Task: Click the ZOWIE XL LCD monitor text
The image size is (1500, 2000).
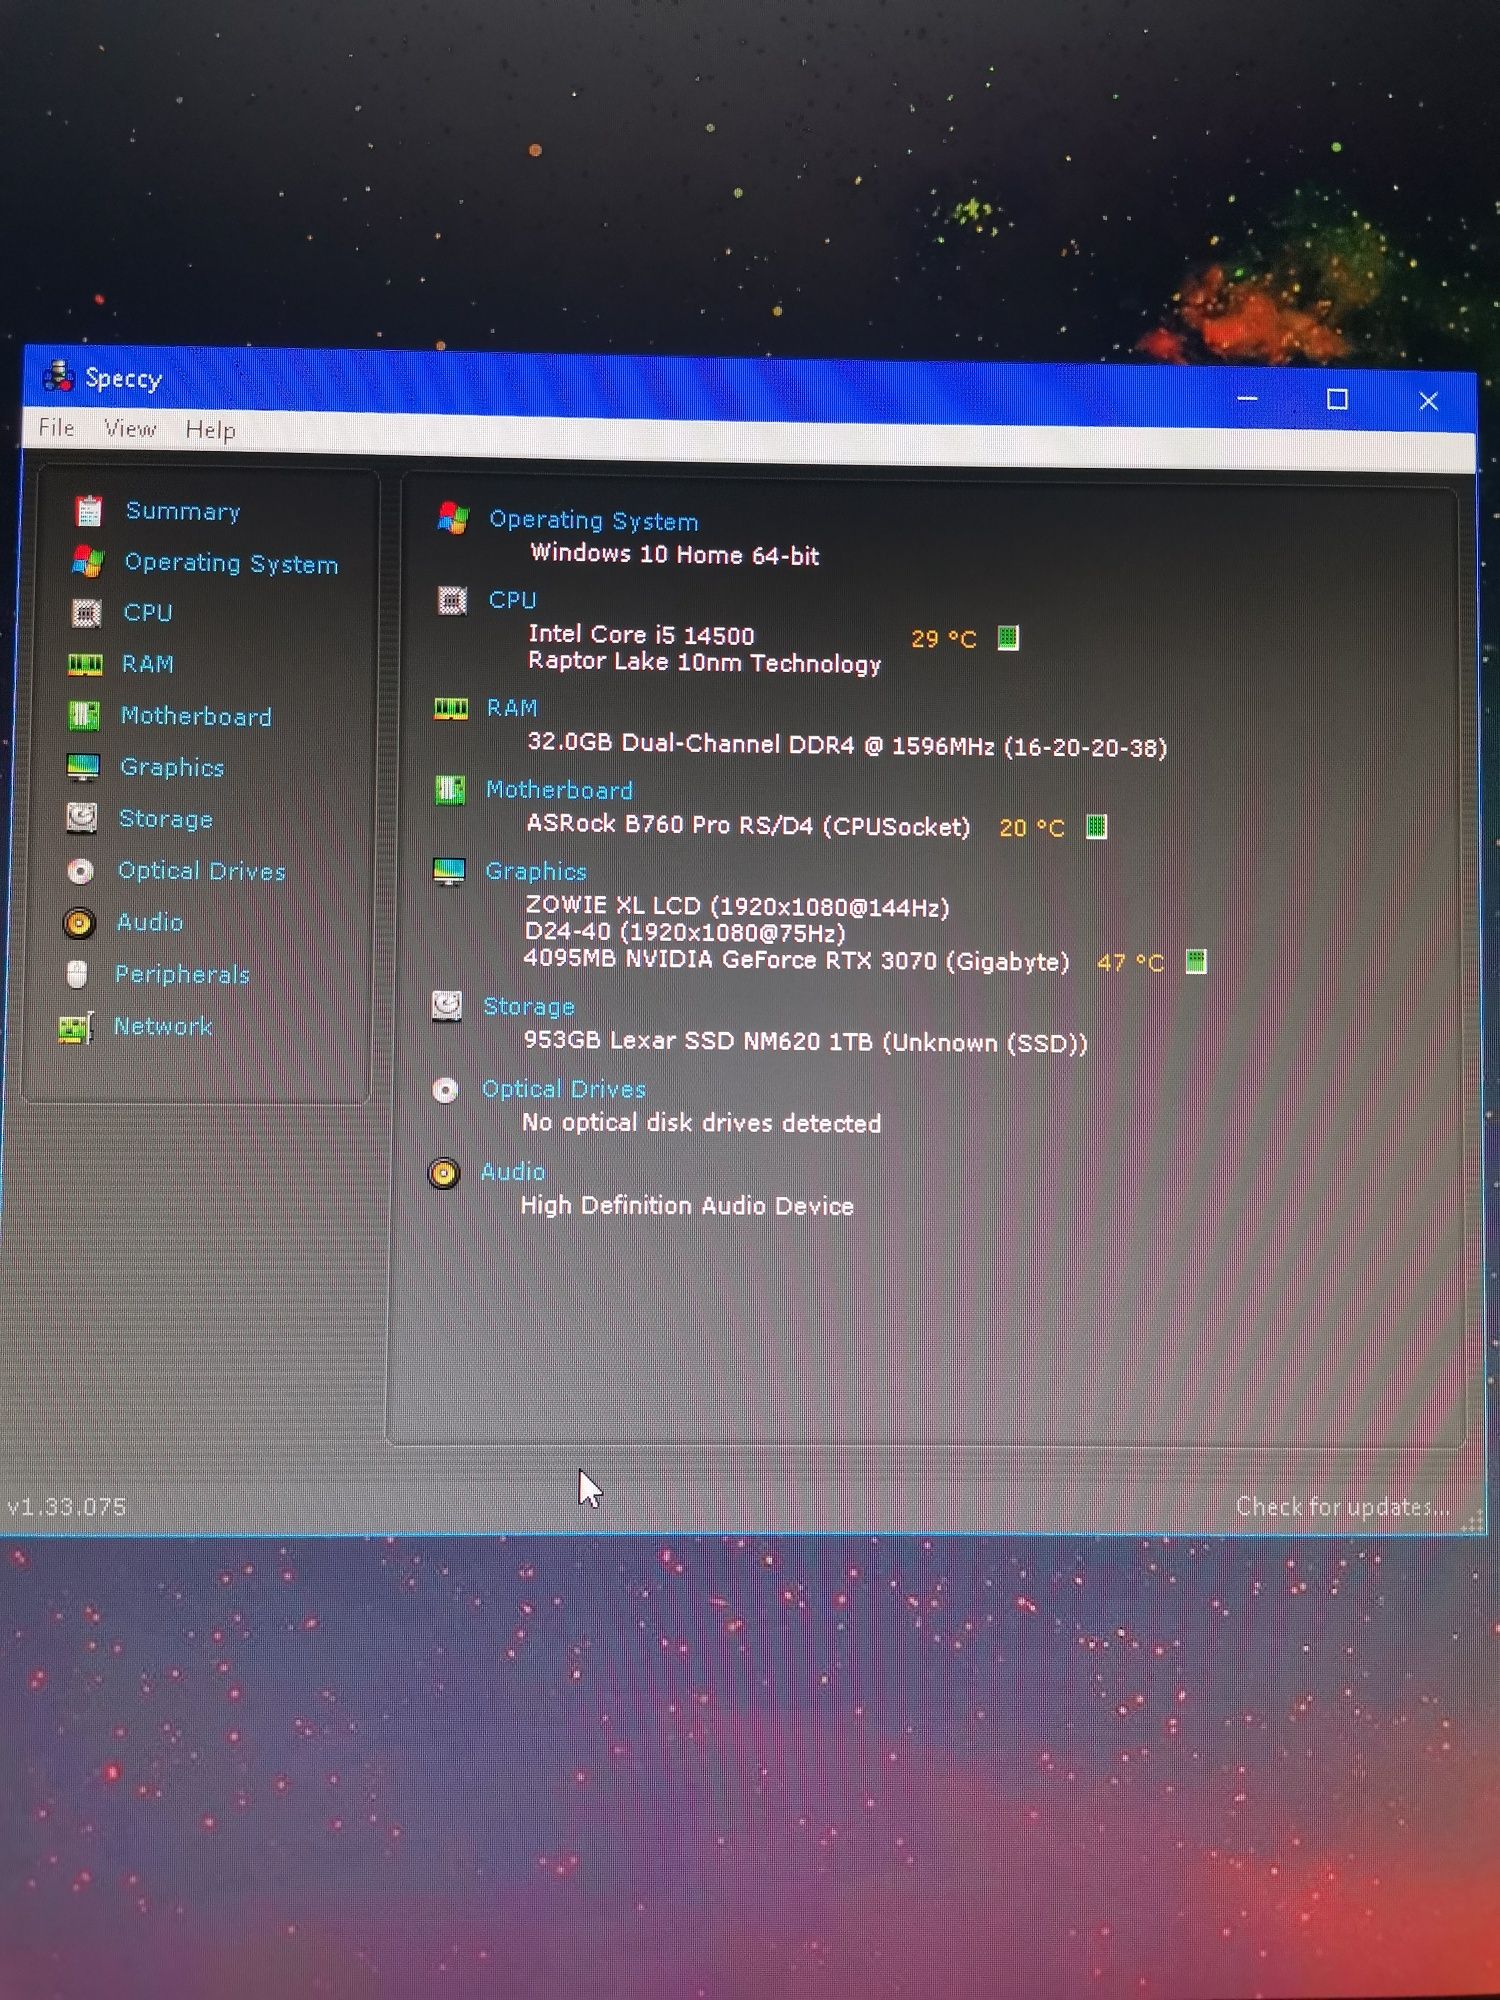Action: (737, 906)
